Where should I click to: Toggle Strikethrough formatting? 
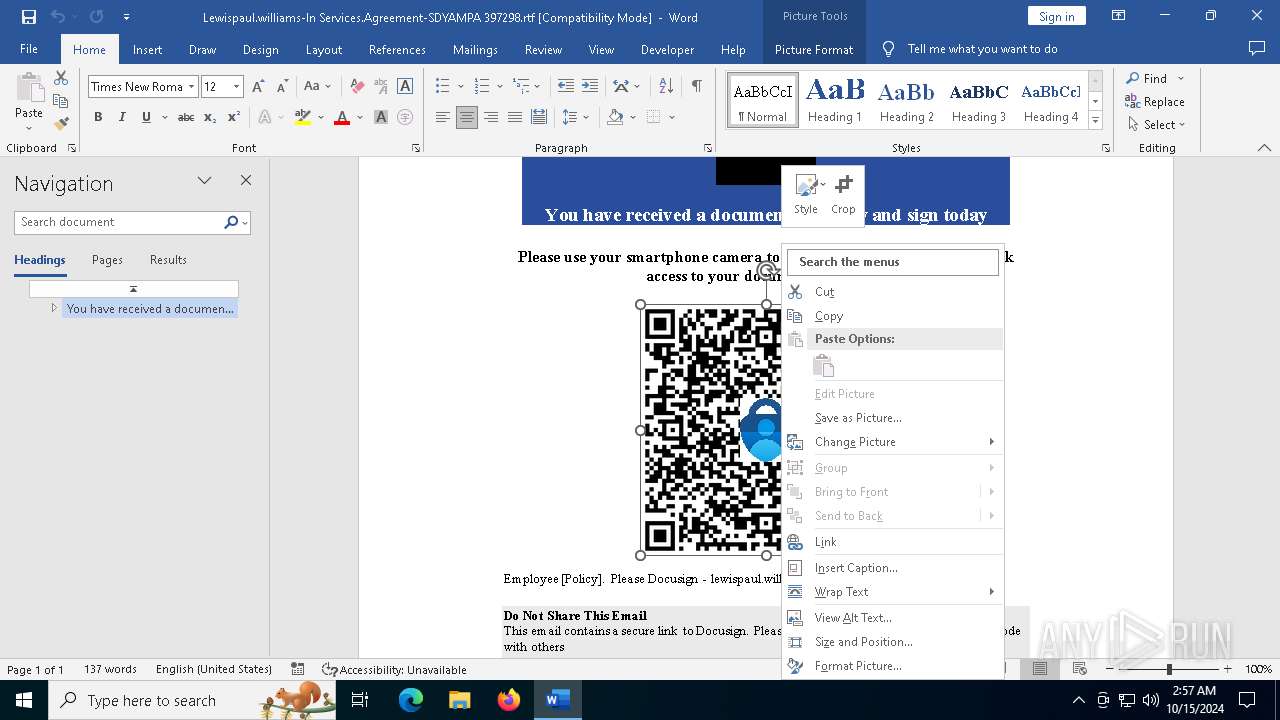[186, 117]
